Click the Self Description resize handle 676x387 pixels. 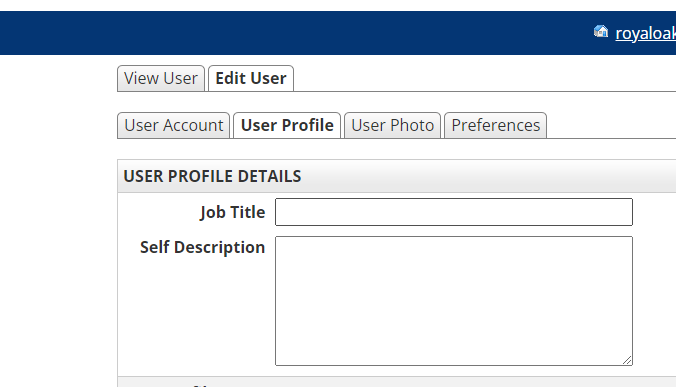pos(627,360)
